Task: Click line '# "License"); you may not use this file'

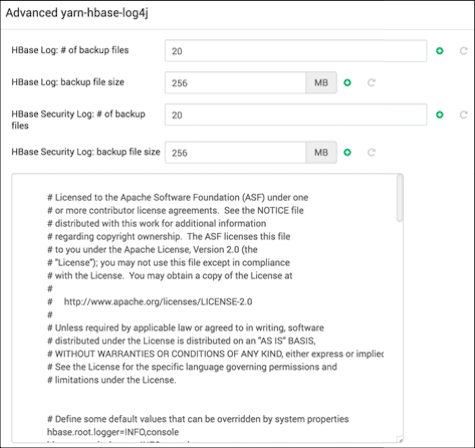Action: [x=168, y=263]
